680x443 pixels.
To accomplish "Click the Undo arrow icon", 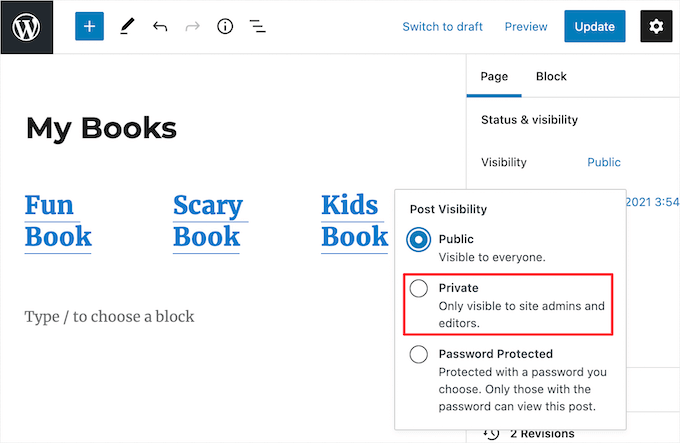I will 160,27.
